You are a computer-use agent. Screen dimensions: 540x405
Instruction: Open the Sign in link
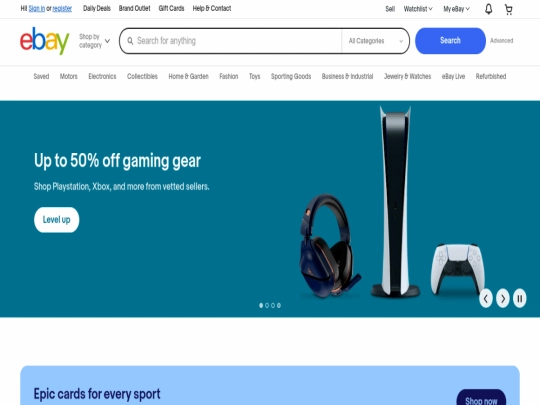(x=37, y=9)
